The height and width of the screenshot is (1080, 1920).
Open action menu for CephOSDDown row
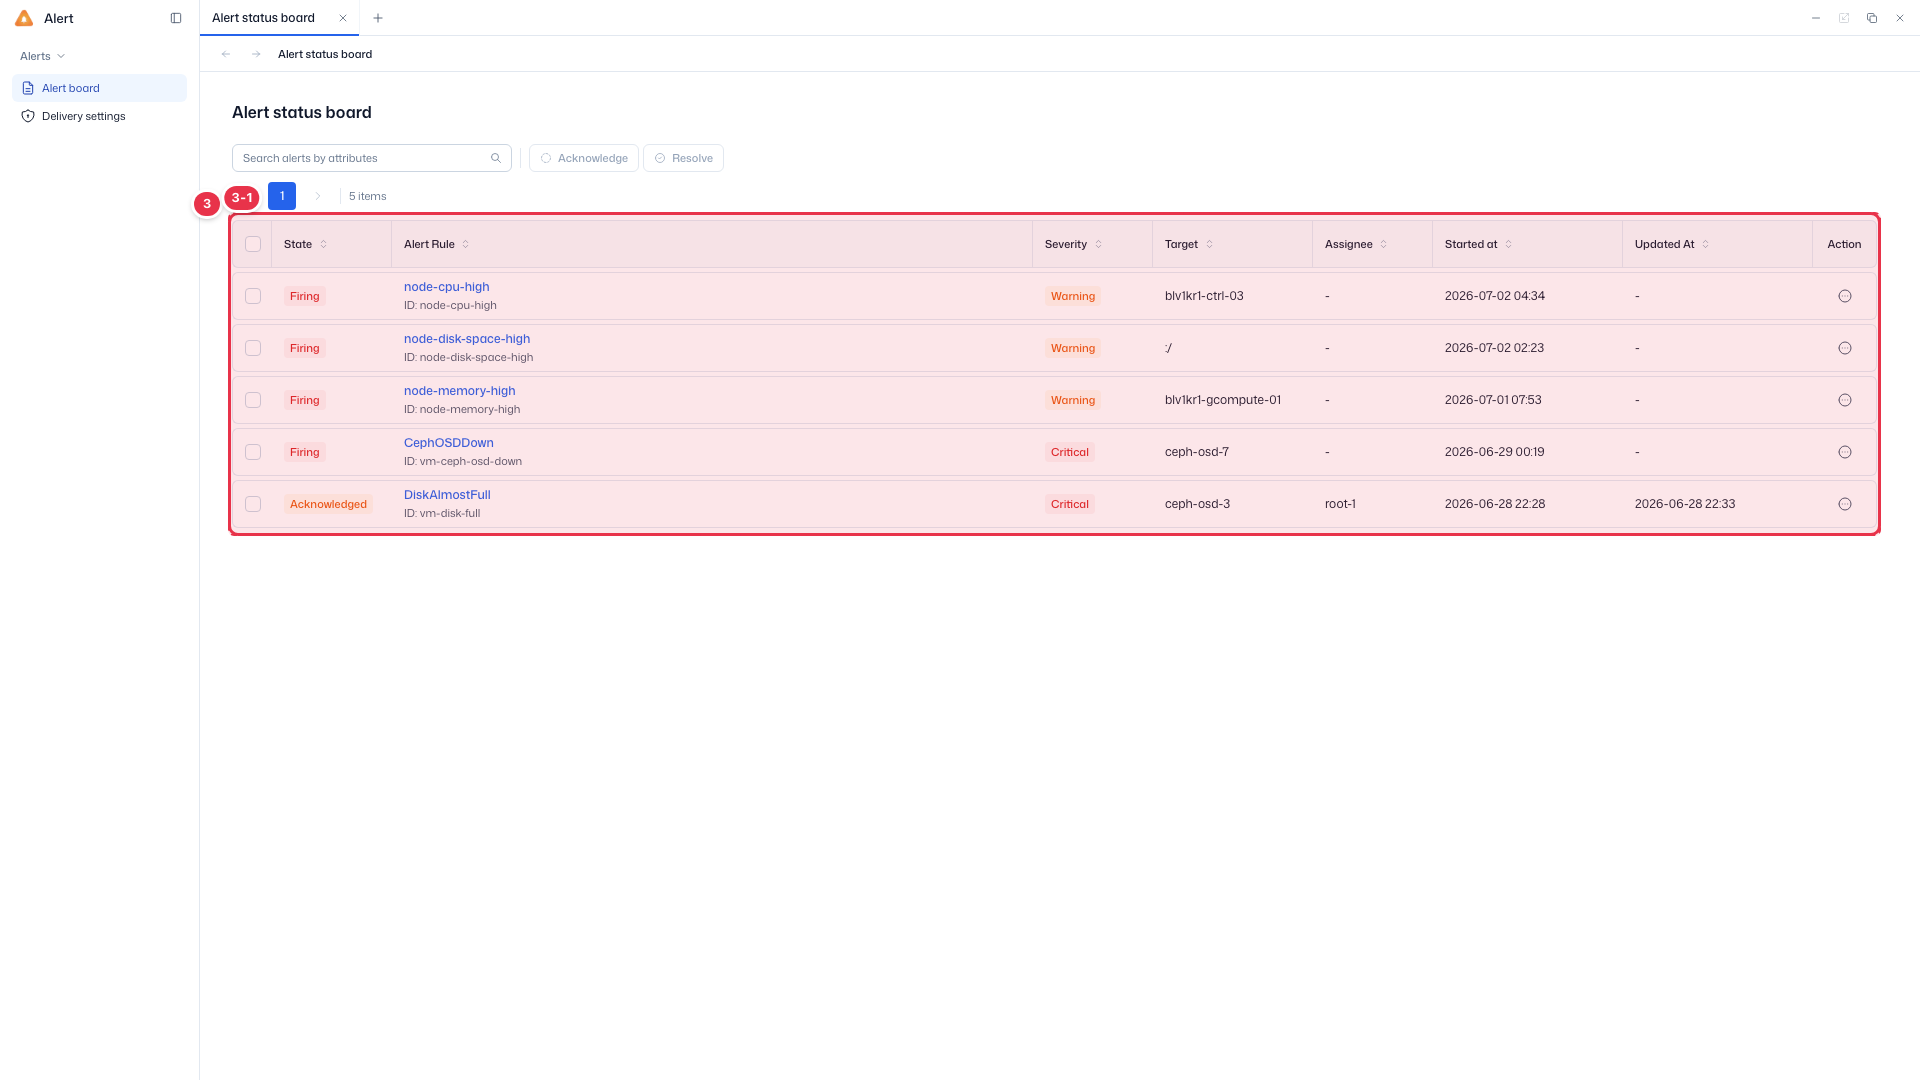[1845, 452]
